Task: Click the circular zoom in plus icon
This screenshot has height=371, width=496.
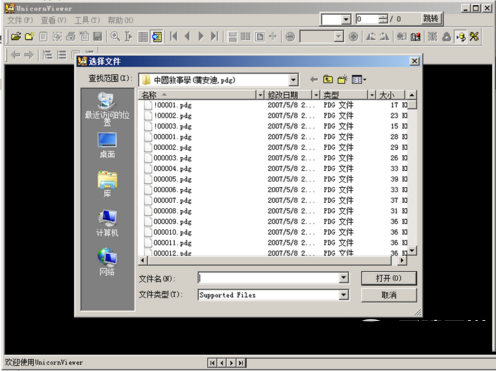Action: (353, 36)
